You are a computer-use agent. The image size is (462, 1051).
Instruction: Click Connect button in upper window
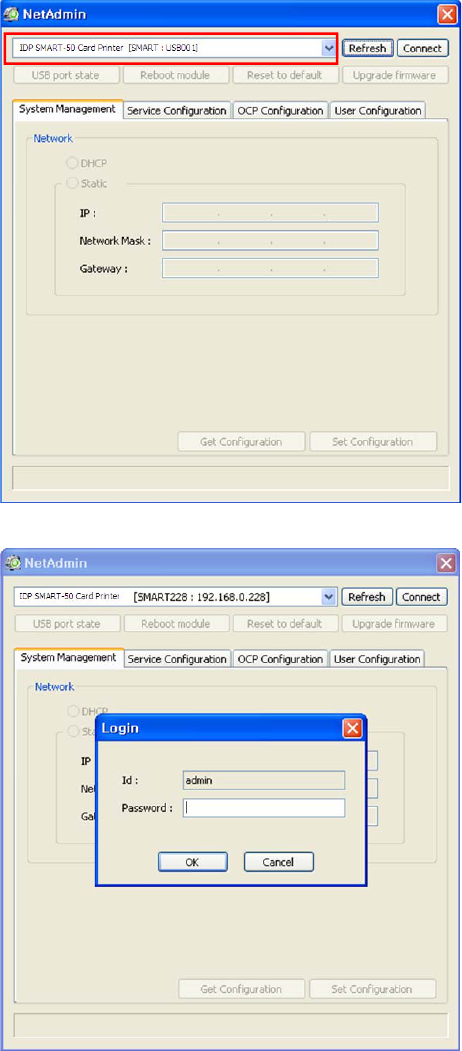tap(422, 48)
